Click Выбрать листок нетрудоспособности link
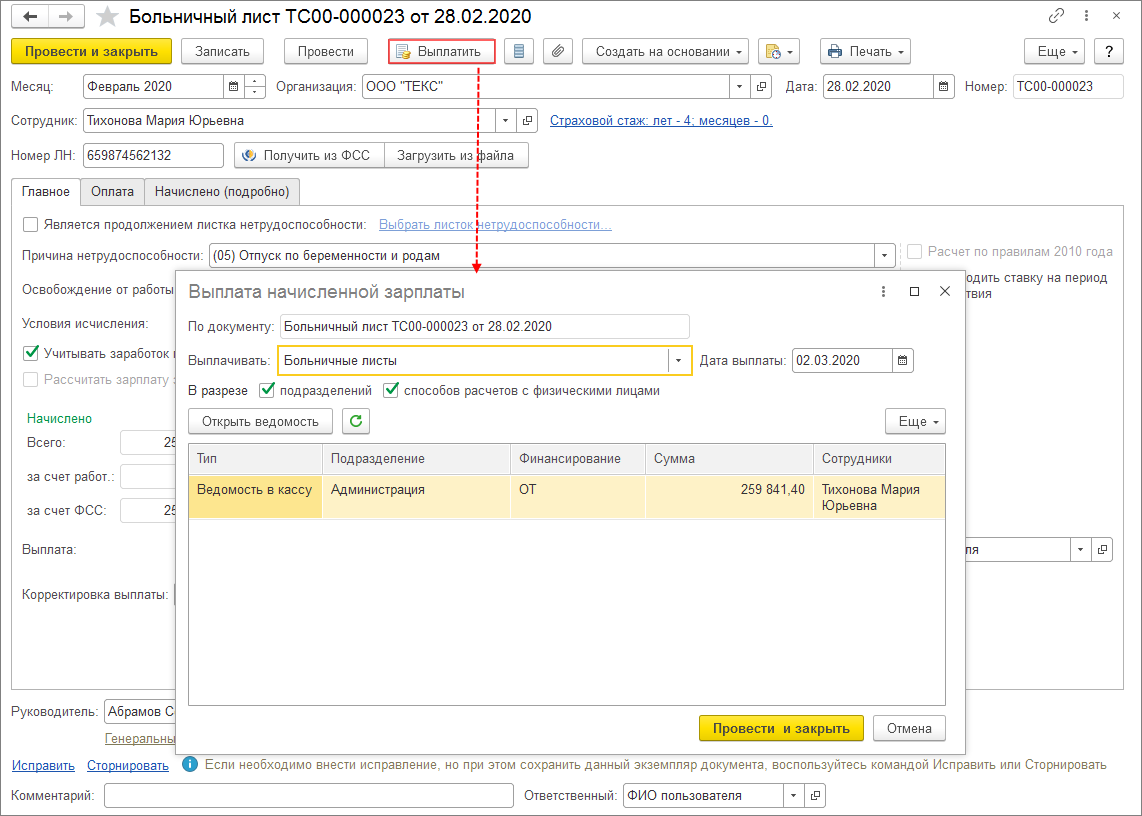The image size is (1142, 816). tap(495, 224)
